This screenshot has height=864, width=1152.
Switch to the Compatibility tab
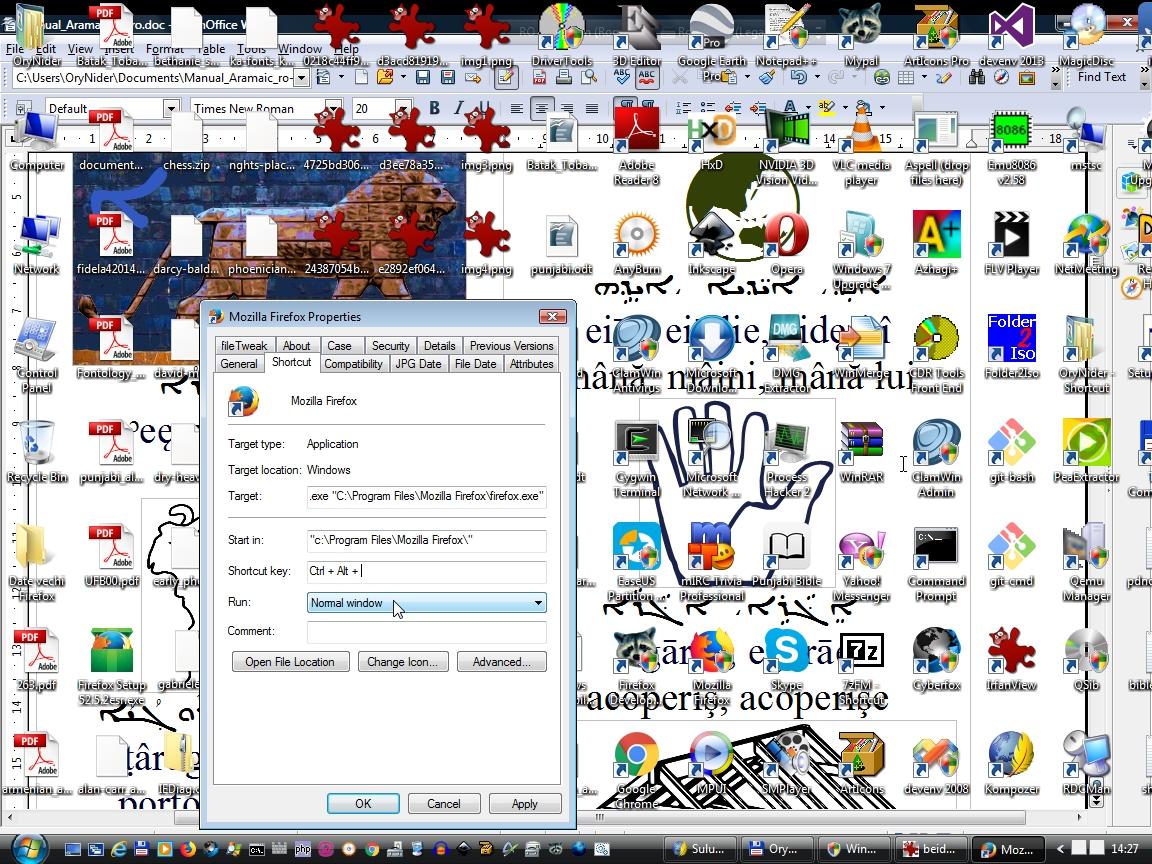353,364
